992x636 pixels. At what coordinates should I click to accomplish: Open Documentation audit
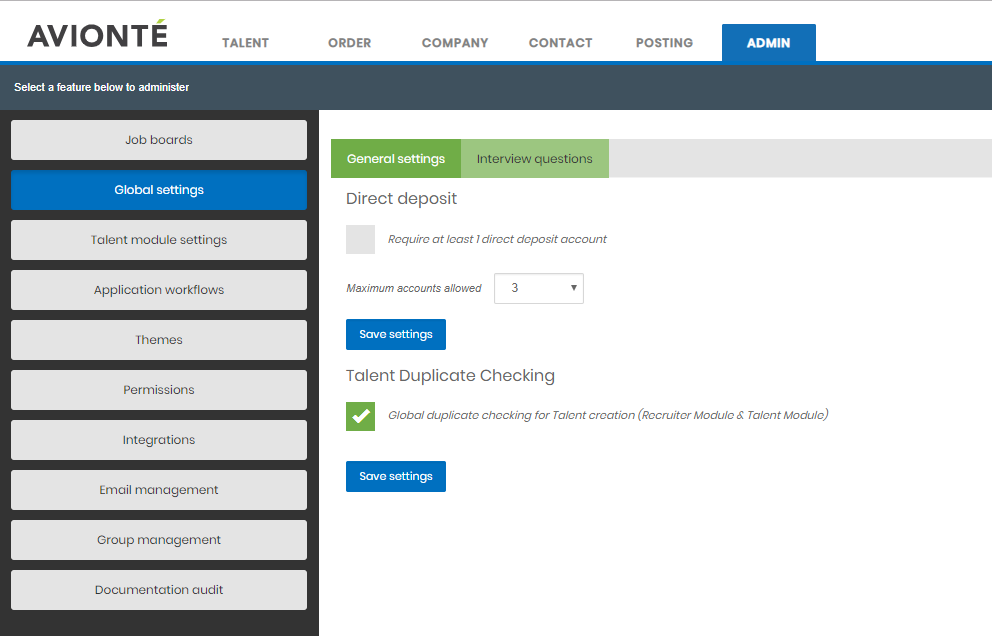159,590
